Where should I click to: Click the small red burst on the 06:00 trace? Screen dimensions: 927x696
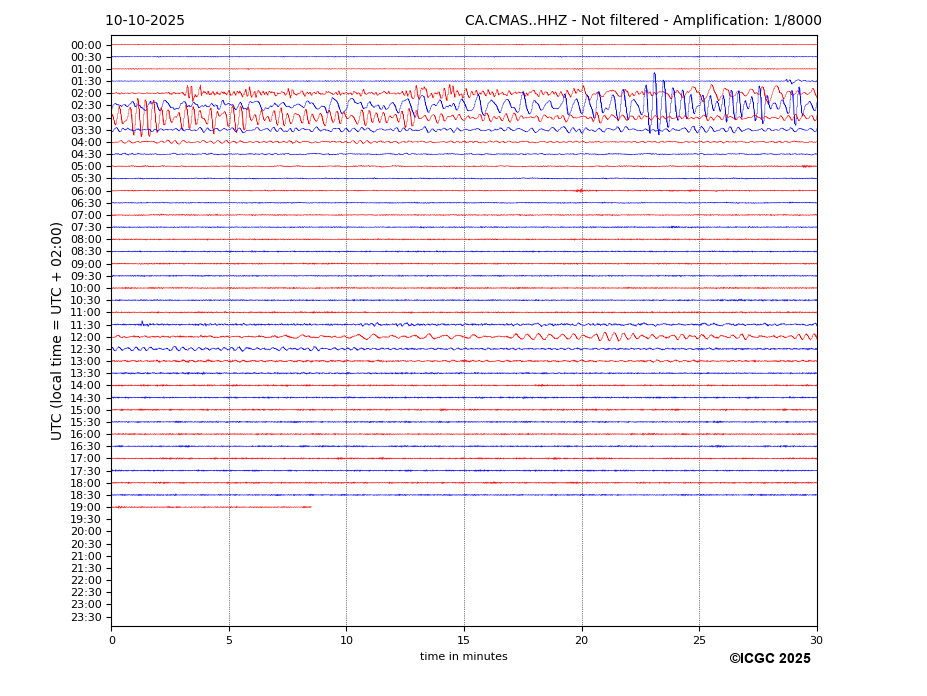click(x=580, y=190)
